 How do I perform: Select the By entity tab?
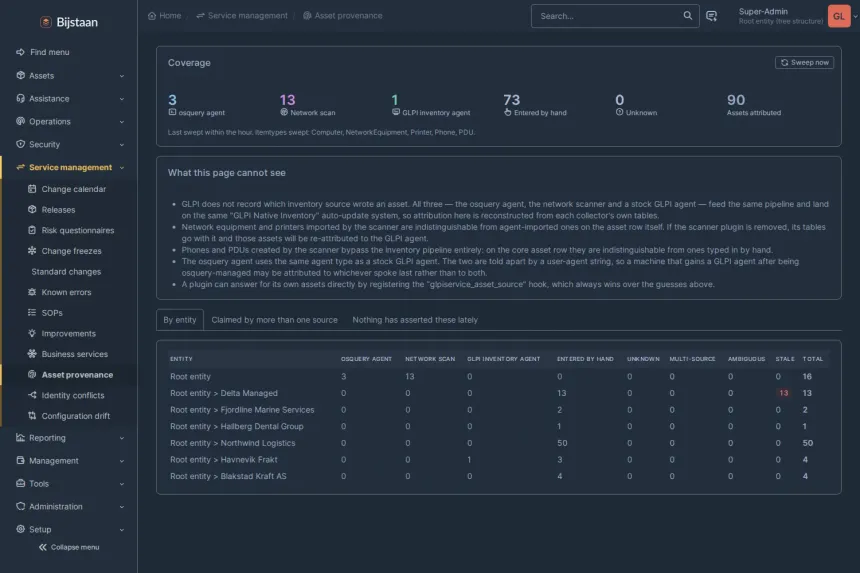pos(180,320)
